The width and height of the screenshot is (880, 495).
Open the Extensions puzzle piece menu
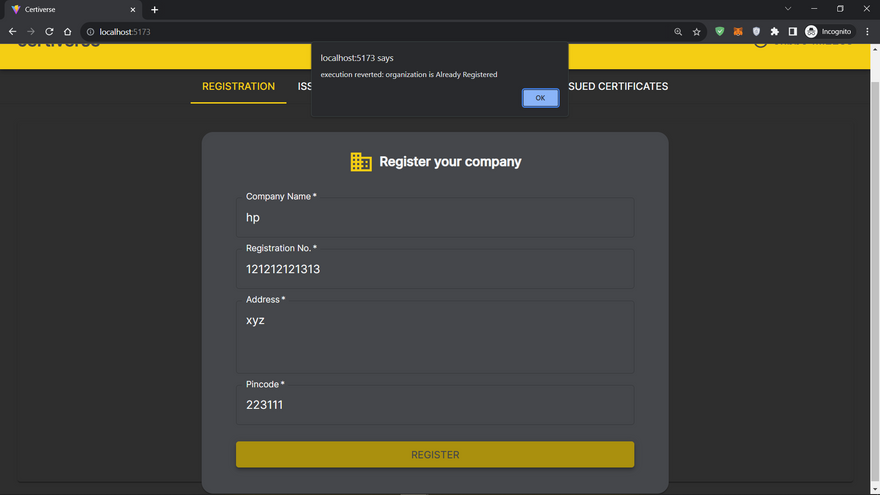tap(774, 32)
